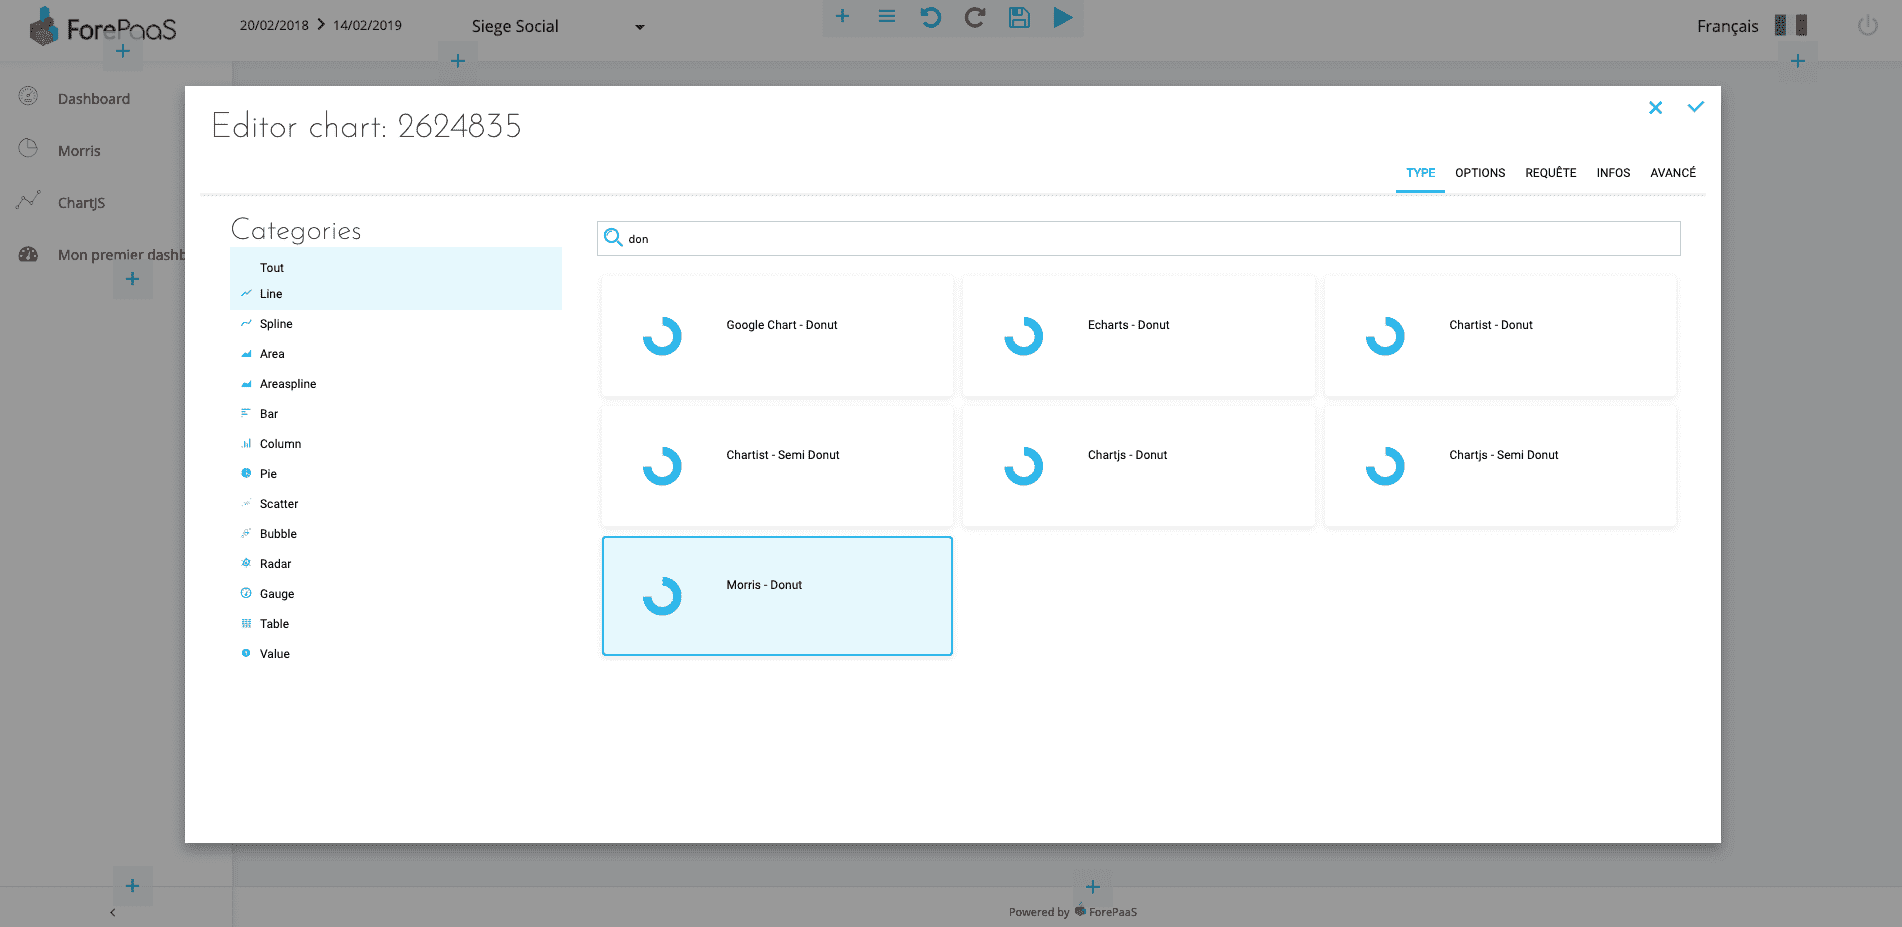Click the ForePaaS logo in the header
This screenshot has width=1902, height=927.
(103, 27)
